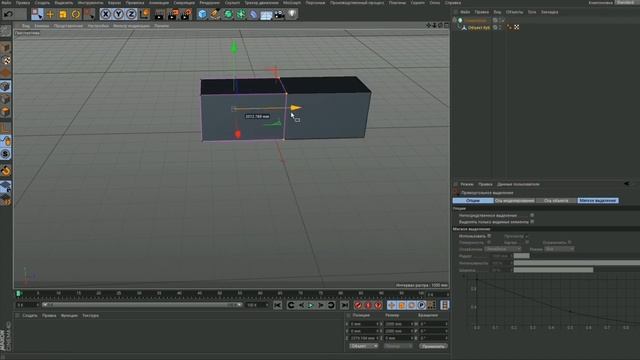Image resolution: width=640 pixels, height=360 pixels.
Task: Click the render view clapper icon
Action: point(160,14)
